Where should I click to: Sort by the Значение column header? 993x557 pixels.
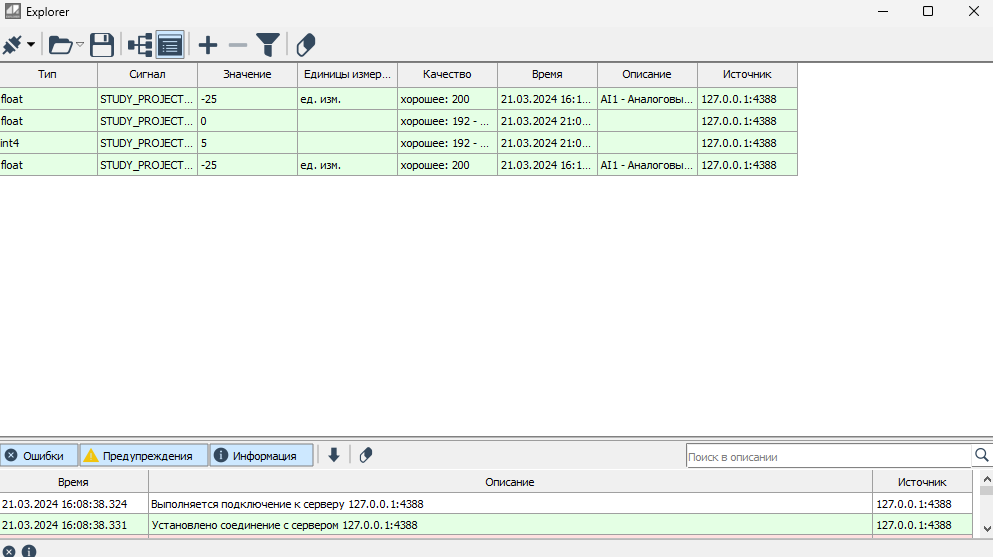(x=247, y=75)
